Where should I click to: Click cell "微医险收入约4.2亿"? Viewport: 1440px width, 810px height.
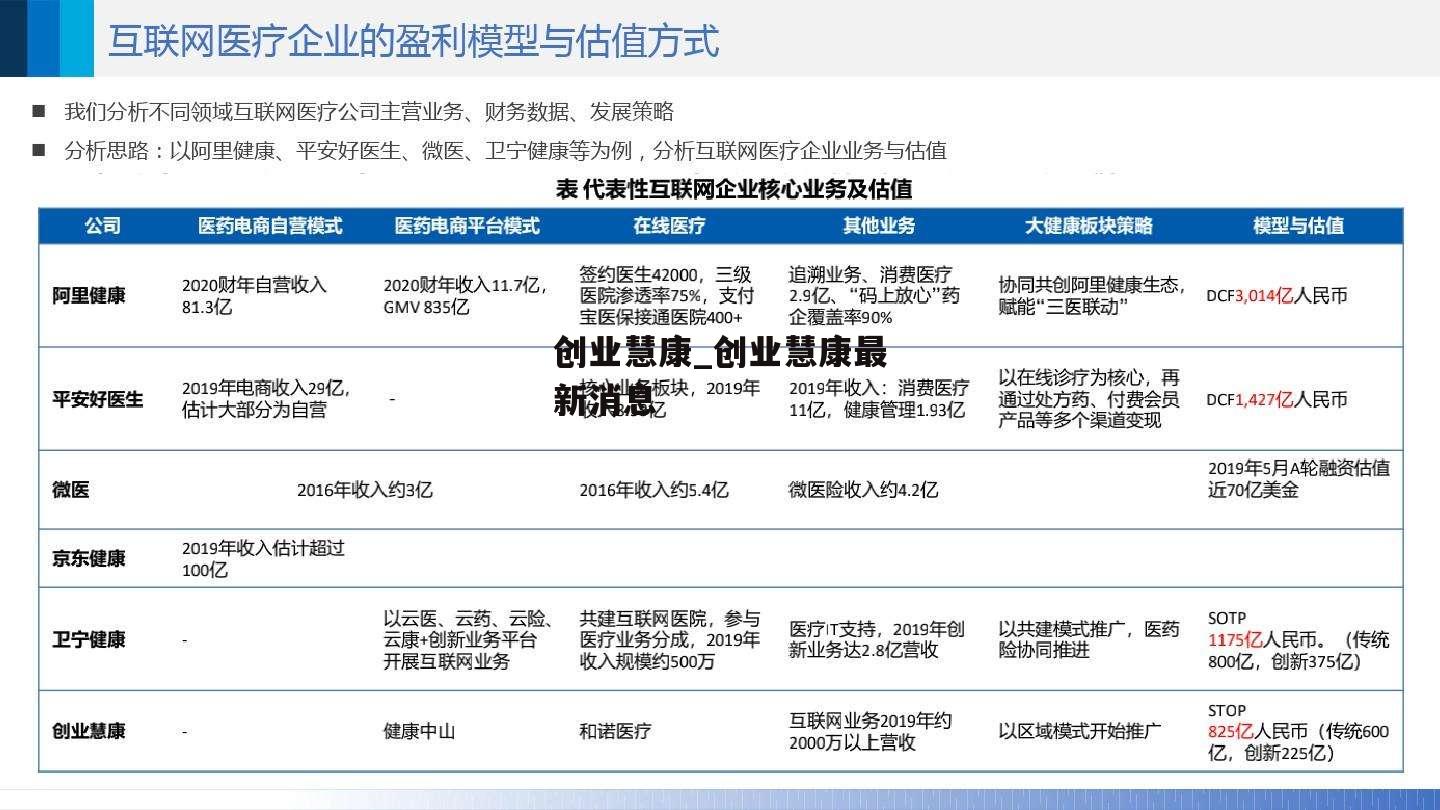[x=863, y=490]
